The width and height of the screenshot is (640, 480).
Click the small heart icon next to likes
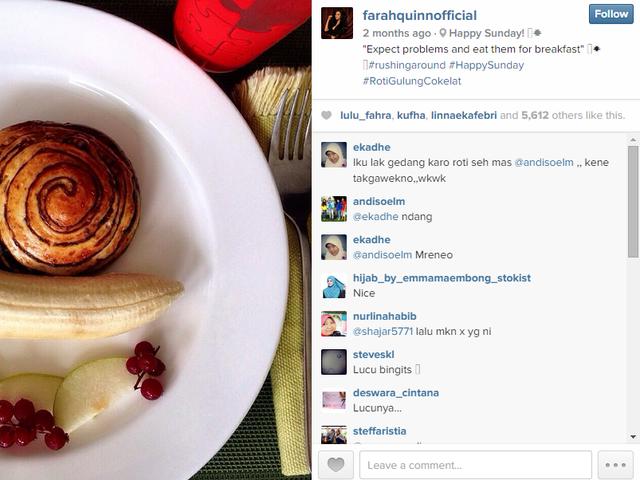tap(326, 115)
